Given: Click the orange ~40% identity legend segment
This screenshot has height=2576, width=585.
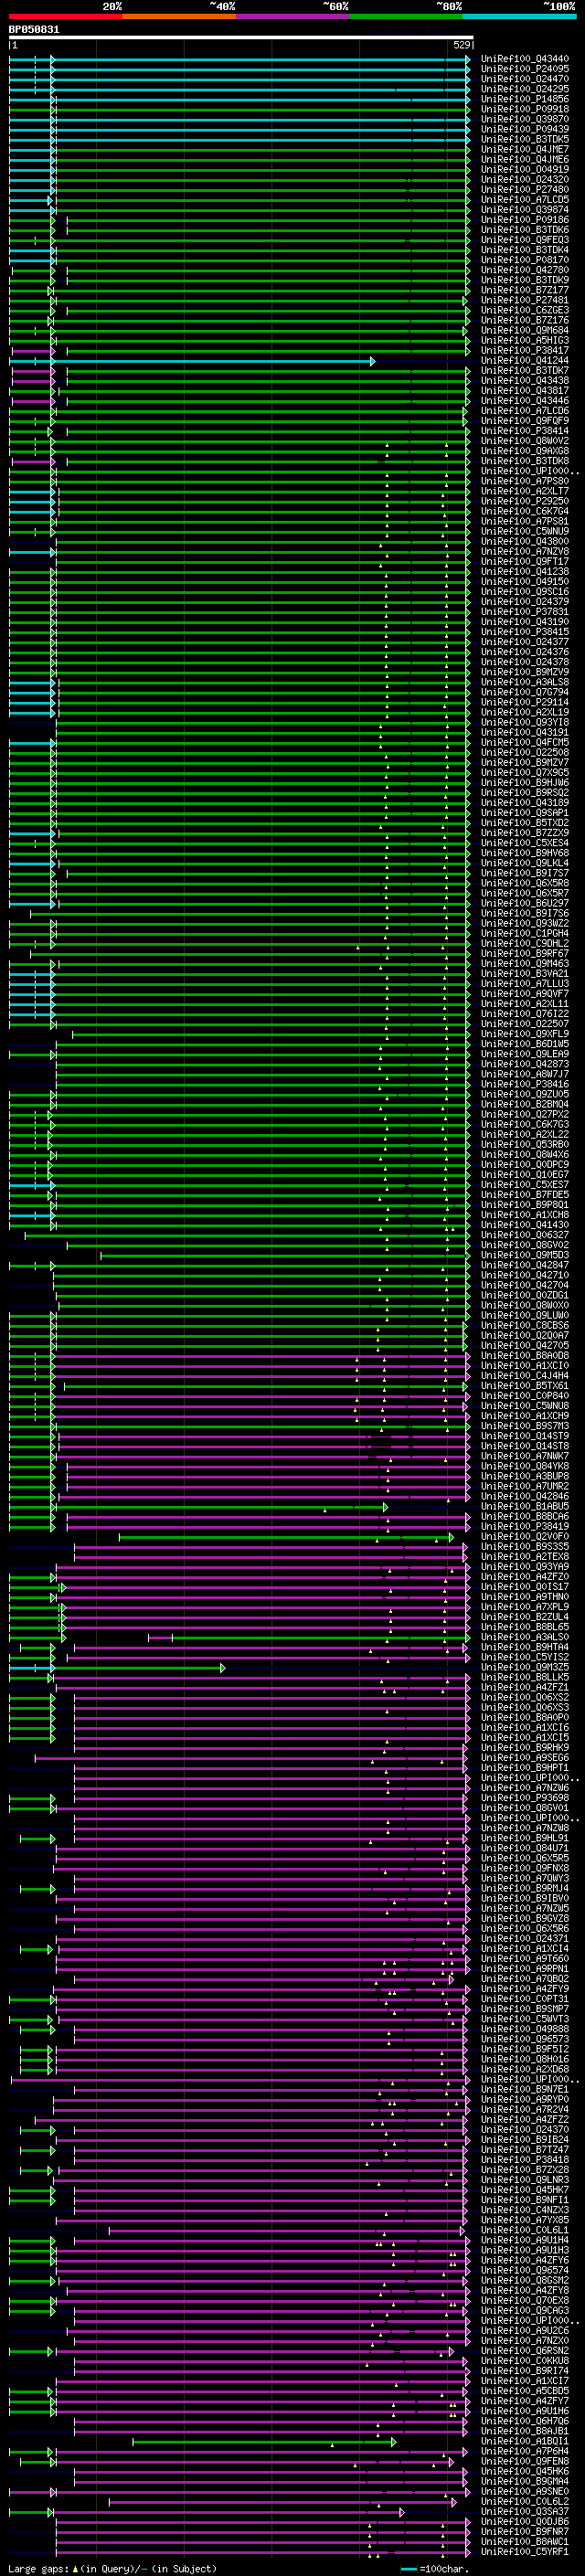Looking at the screenshot, I should tap(179, 16).
